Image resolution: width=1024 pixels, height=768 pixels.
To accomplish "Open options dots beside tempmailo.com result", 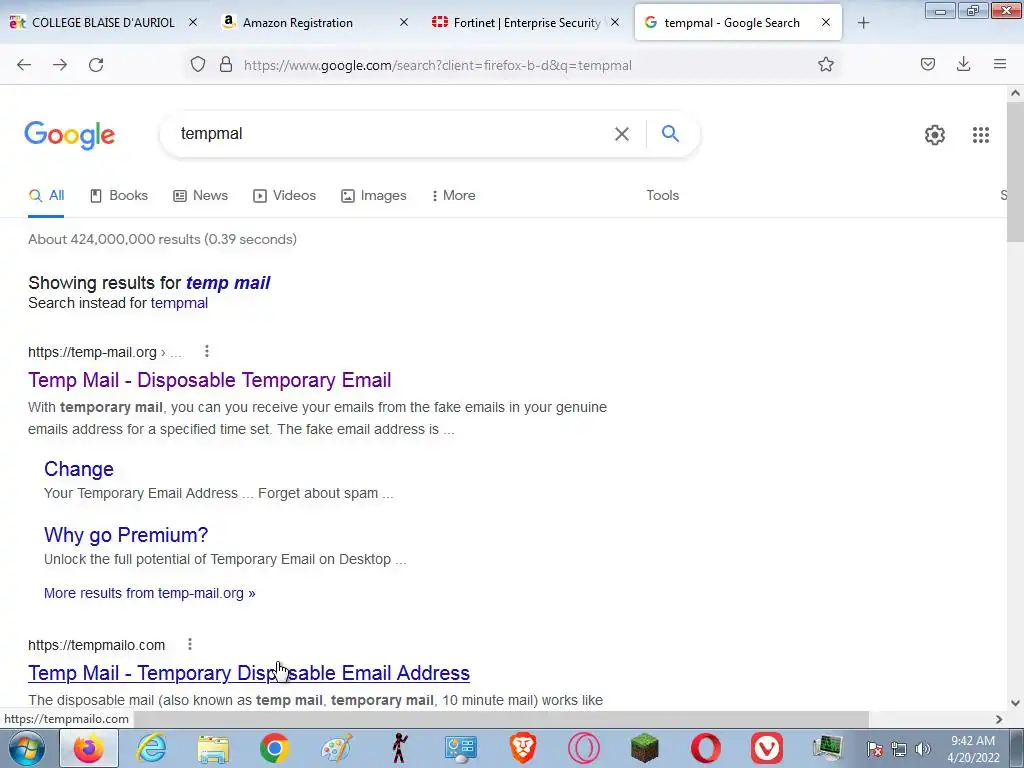I will pyautogui.click(x=190, y=645).
